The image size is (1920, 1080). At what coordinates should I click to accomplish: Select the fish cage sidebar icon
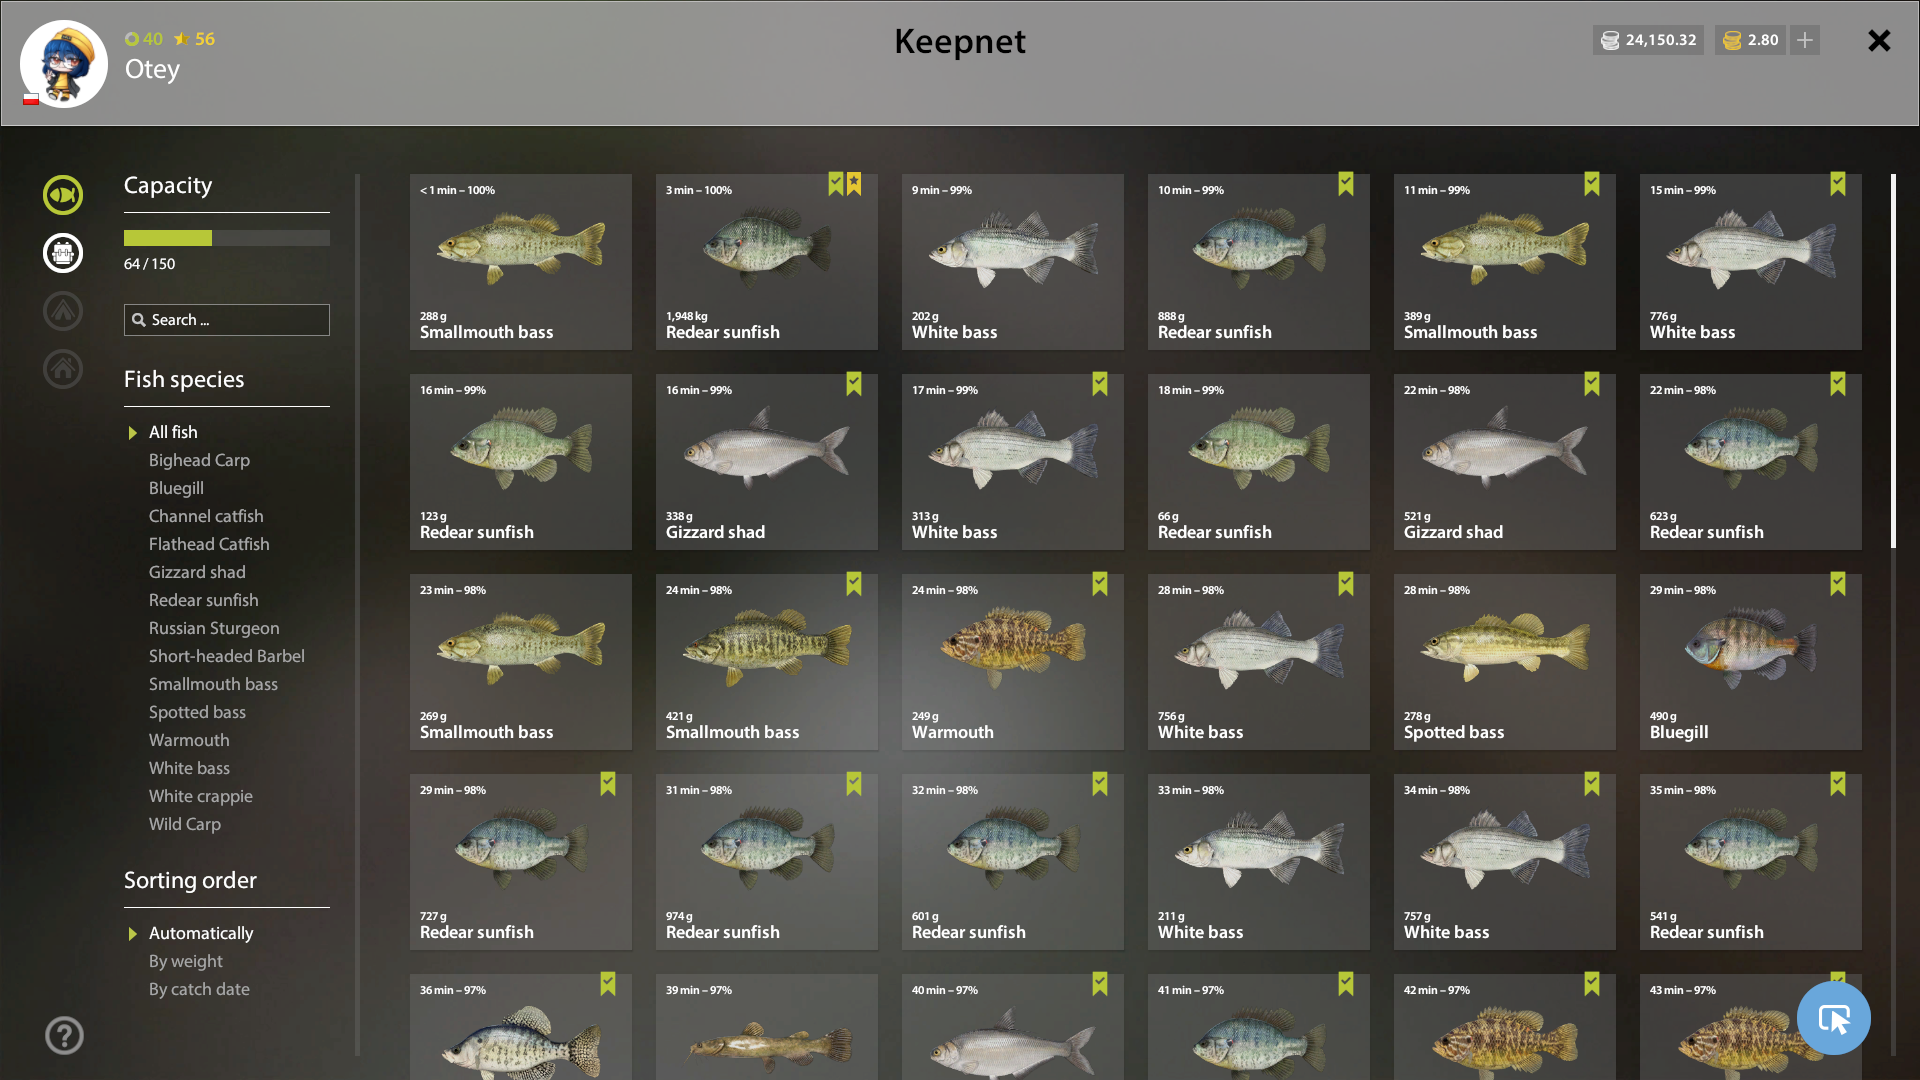pyautogui.click(x=63, y=253)
